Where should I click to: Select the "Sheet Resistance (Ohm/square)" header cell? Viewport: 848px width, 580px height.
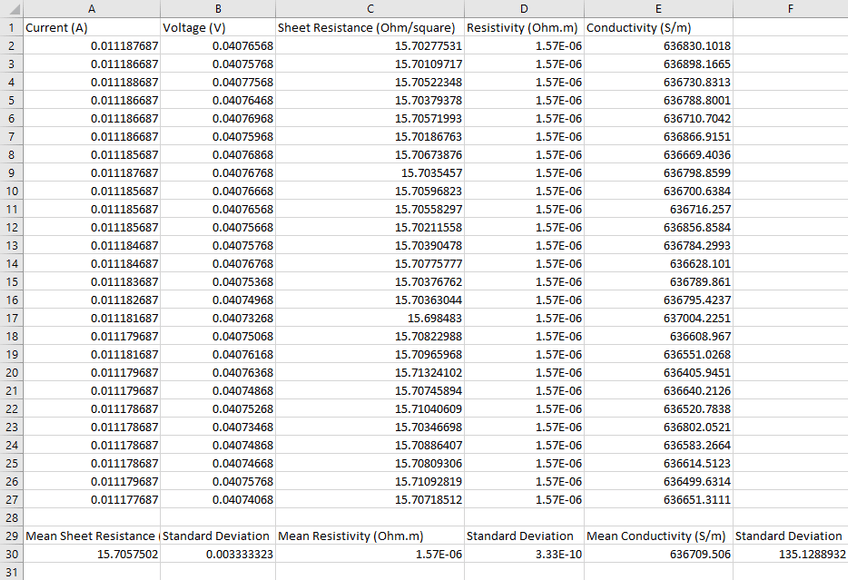coord(369,28)
